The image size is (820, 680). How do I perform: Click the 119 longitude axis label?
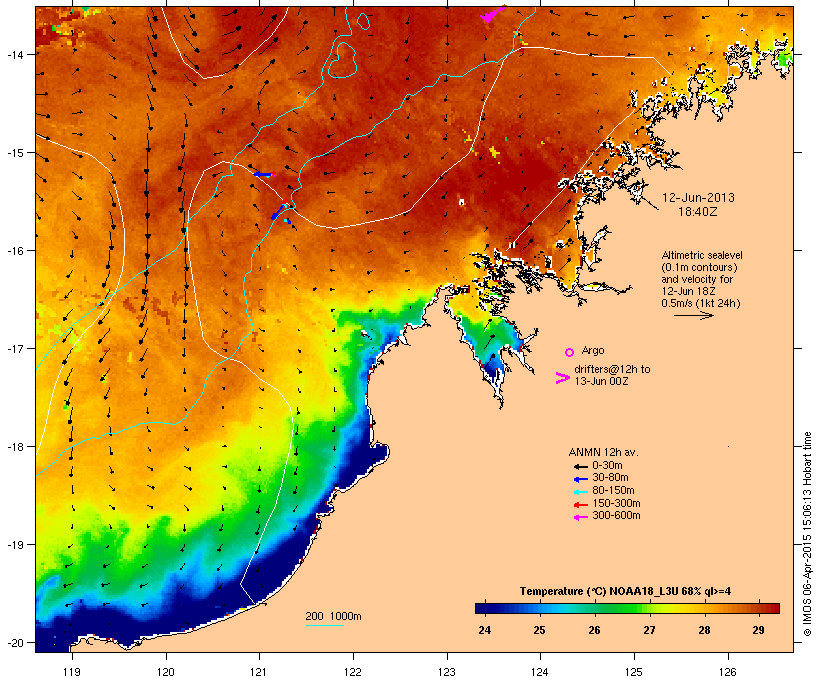72,672
